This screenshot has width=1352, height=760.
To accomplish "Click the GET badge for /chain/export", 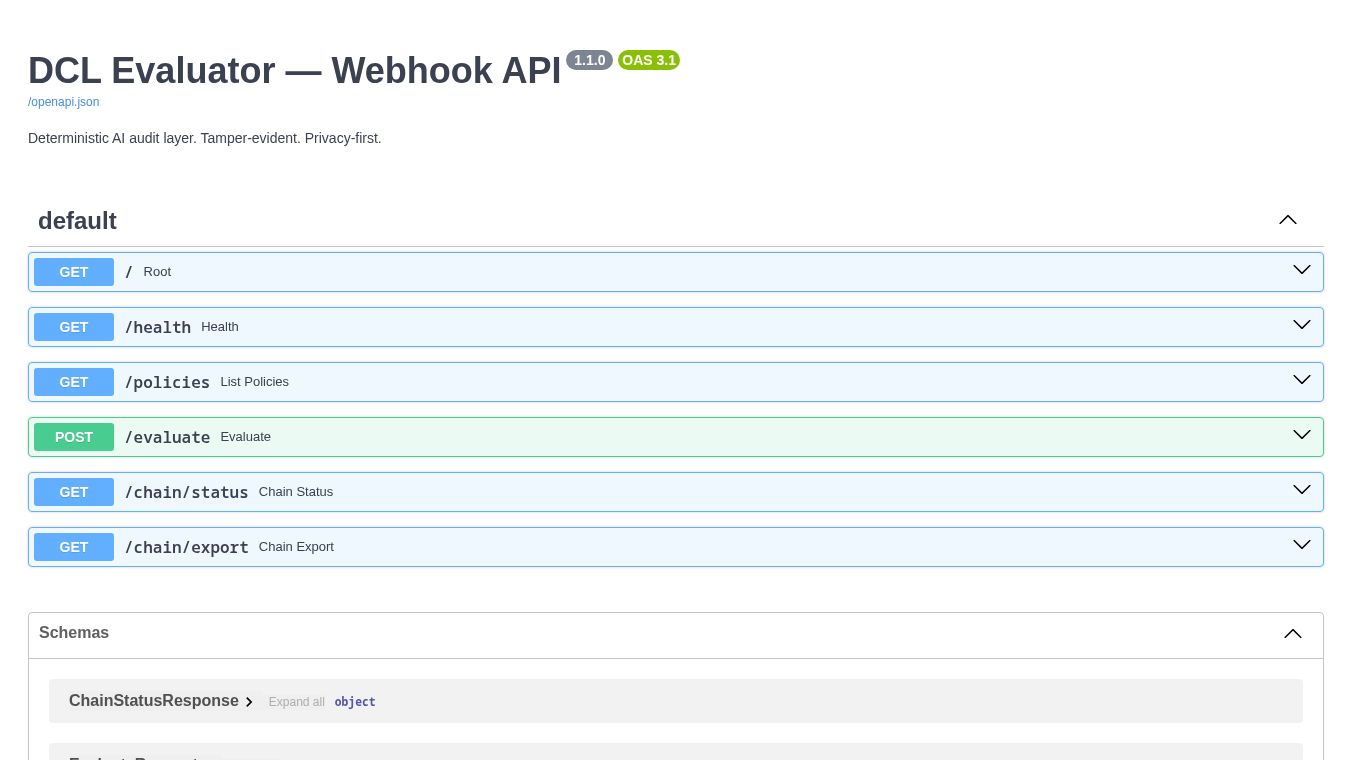I will pos(74,547).
